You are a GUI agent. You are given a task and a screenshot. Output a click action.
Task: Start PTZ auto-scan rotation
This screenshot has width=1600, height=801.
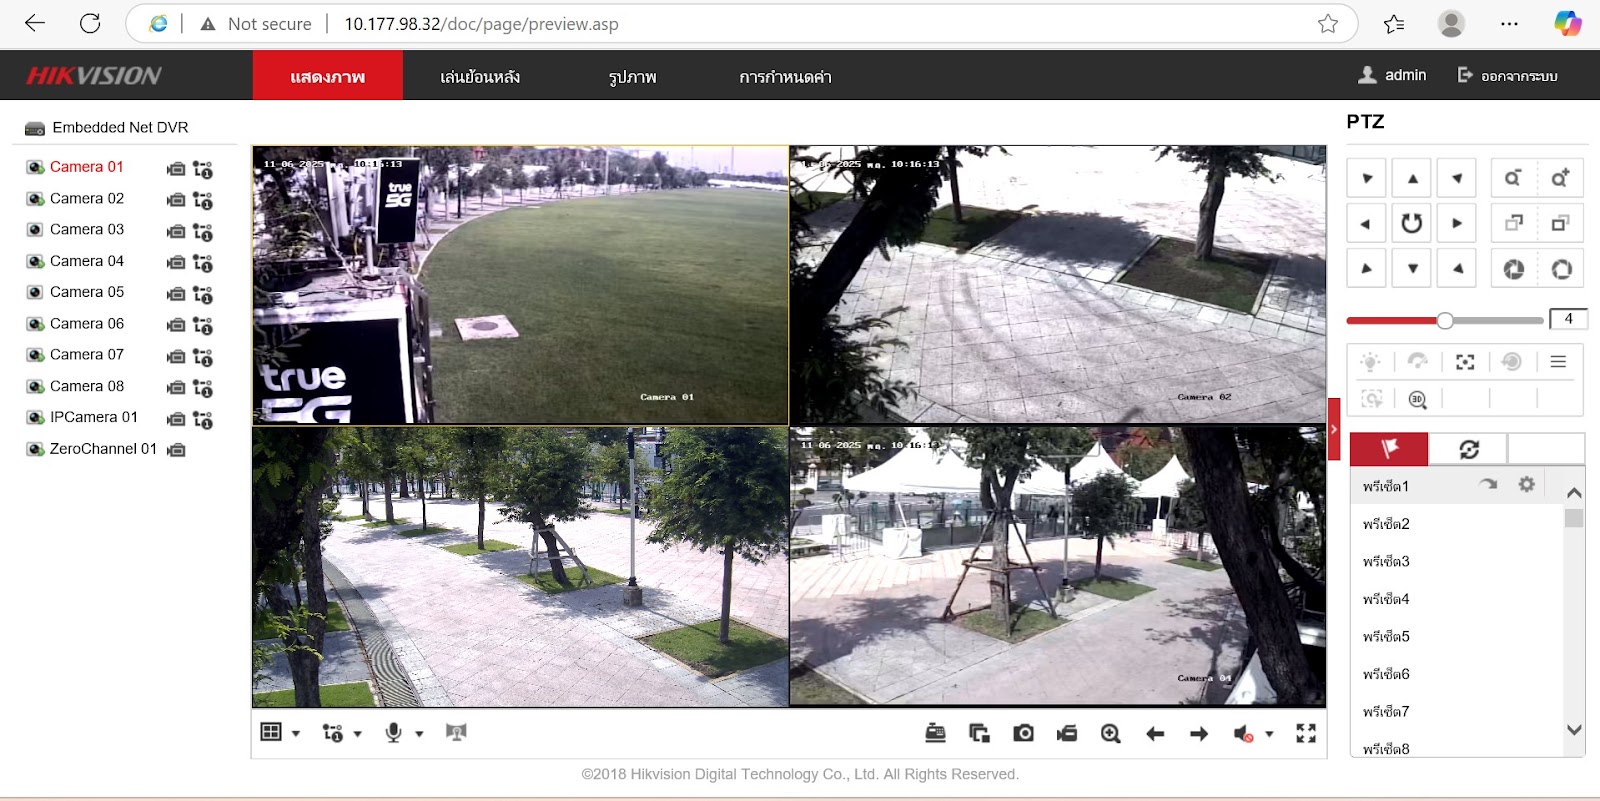[1412, 223]
